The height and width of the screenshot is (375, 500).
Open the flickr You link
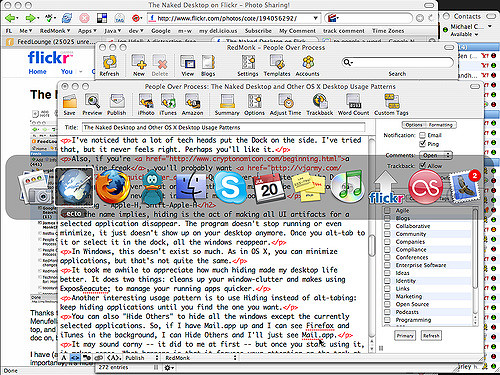point(67,71)
